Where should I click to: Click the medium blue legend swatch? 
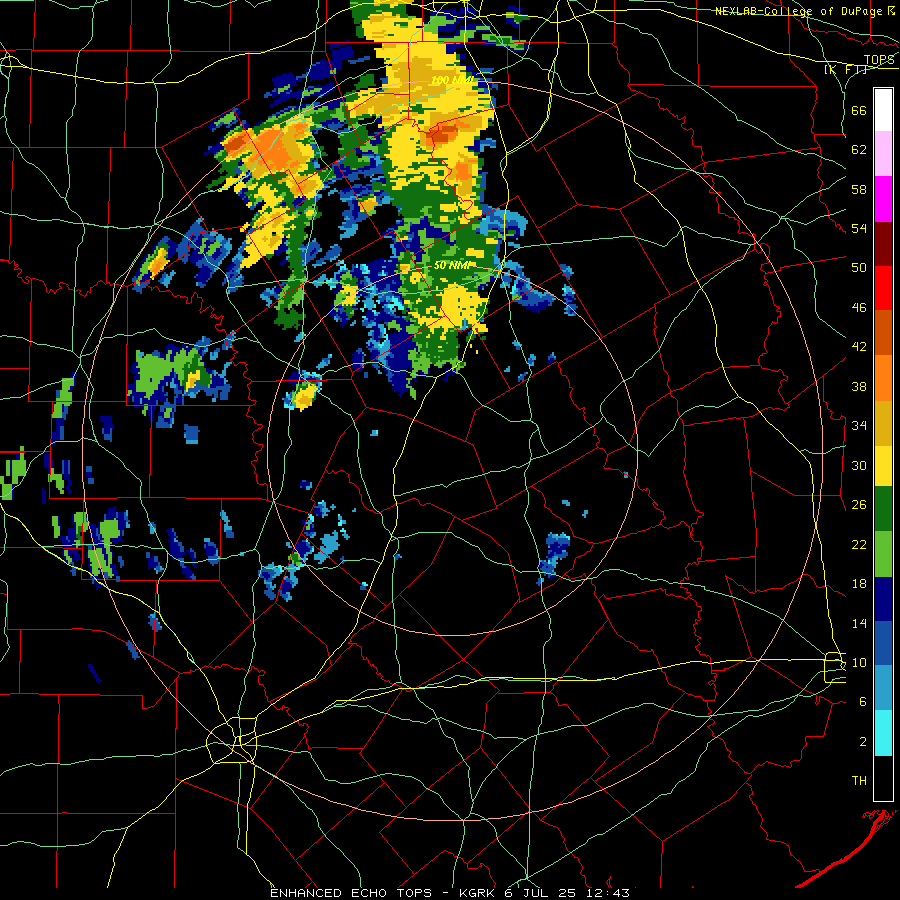click(x=883, y=643)
